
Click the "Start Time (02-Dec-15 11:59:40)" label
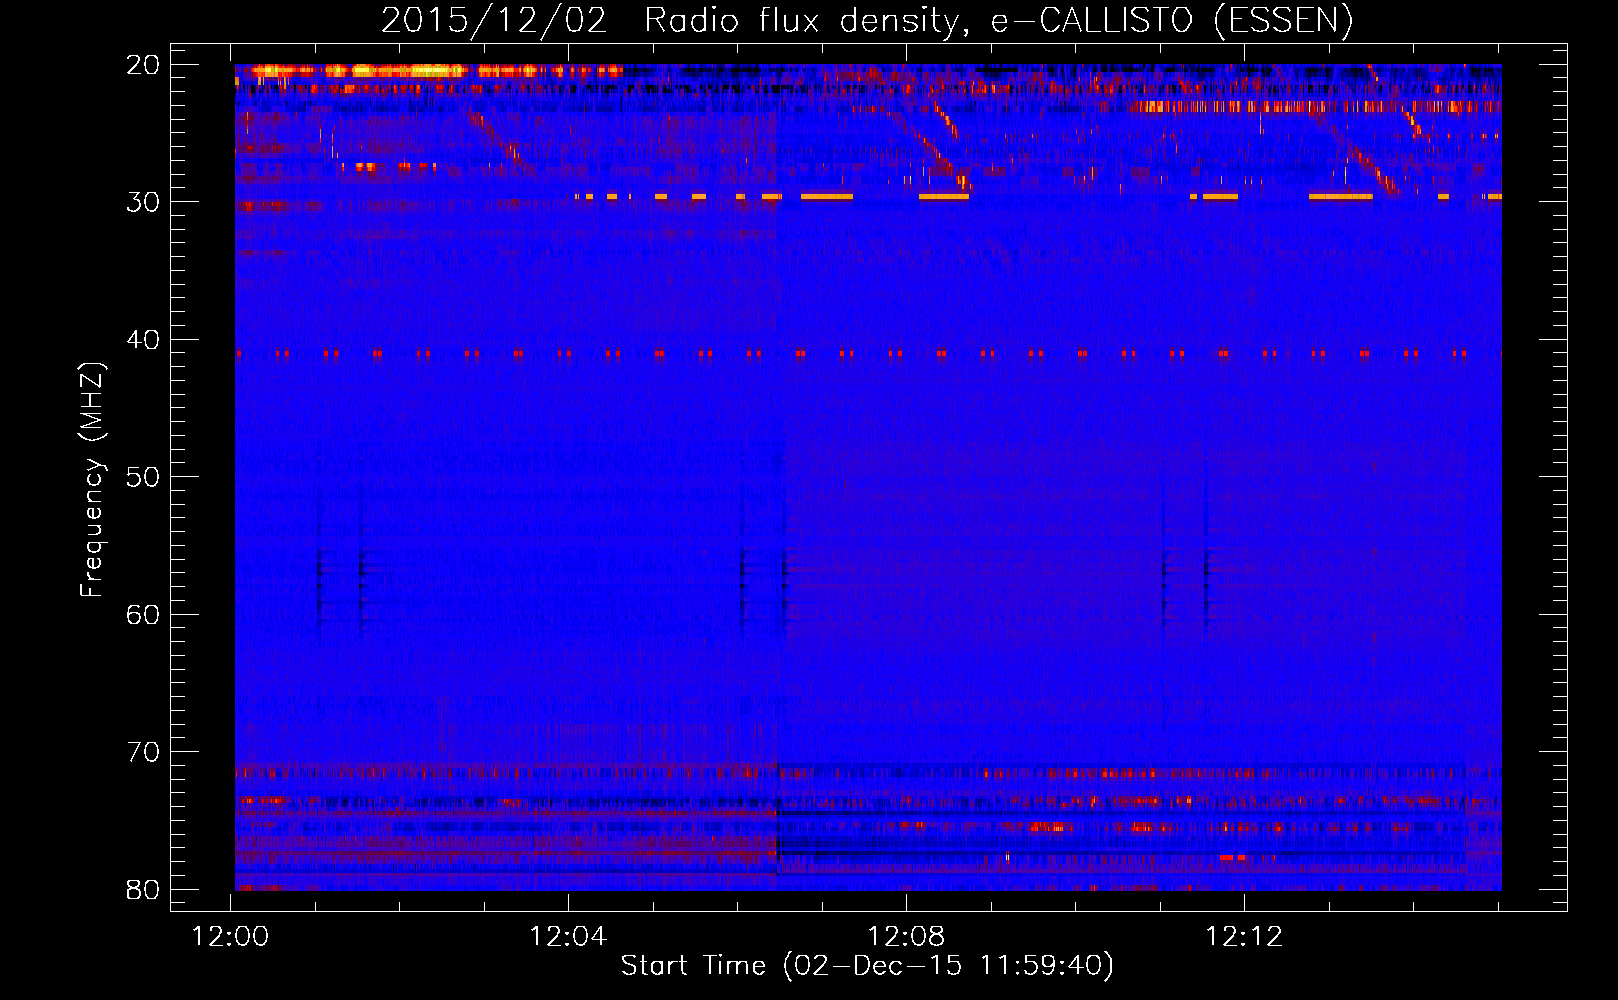[867, 966]
